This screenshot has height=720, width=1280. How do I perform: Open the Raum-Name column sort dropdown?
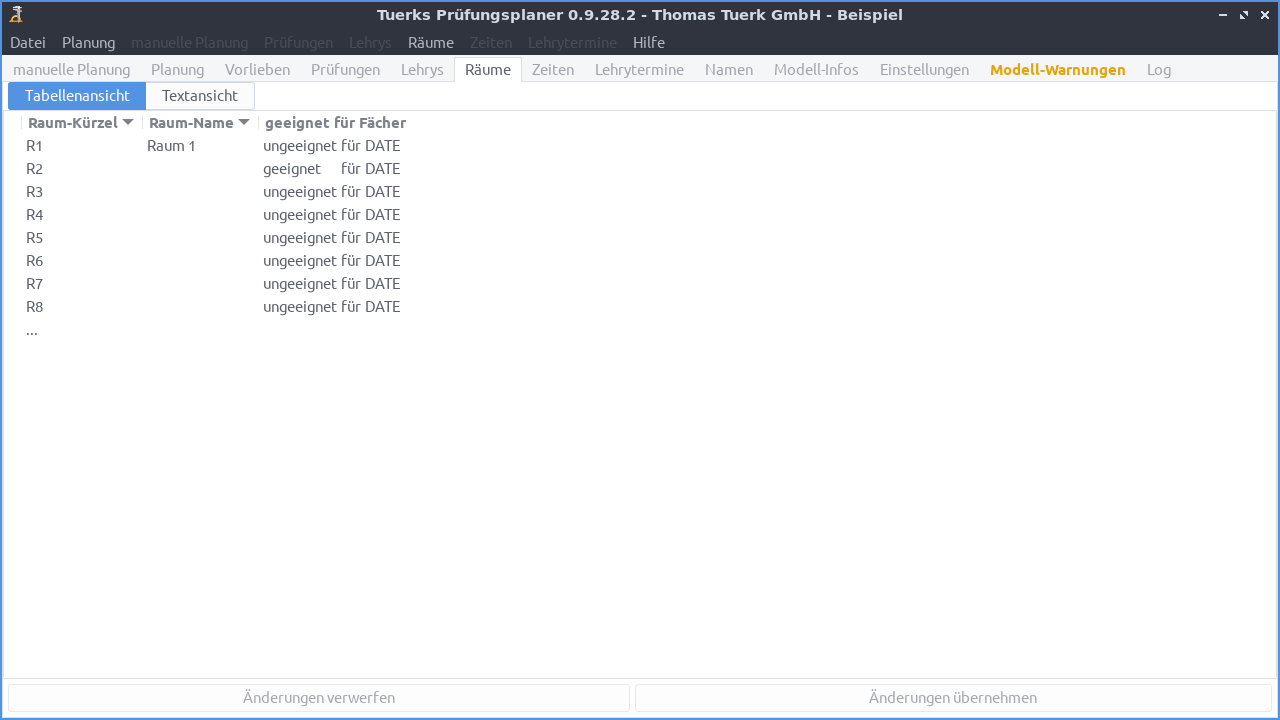245,122
